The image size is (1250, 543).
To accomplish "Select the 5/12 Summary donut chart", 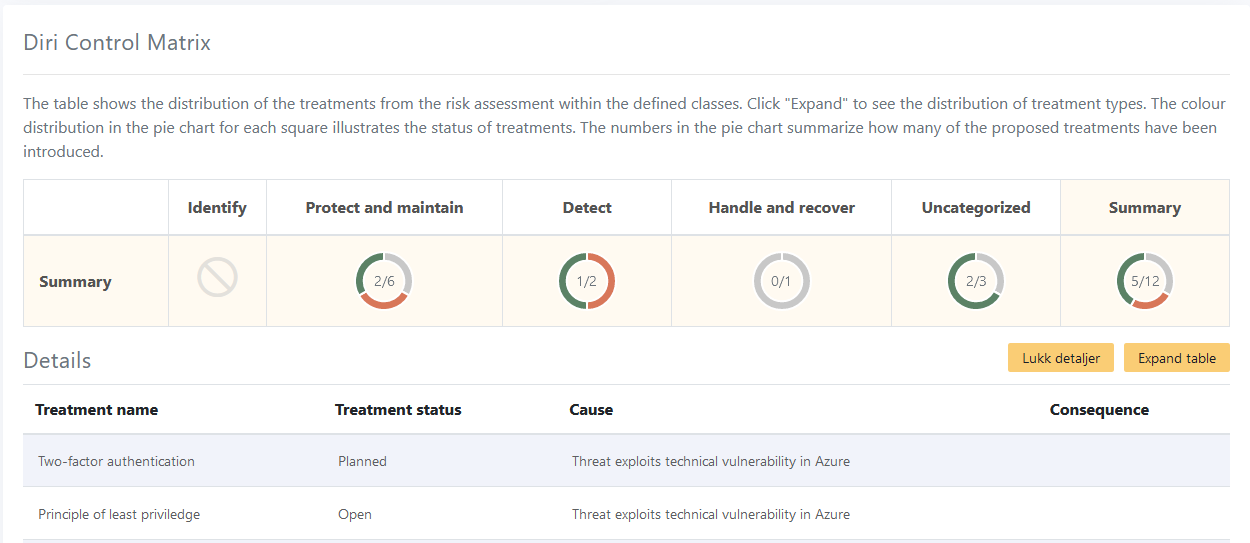I will 1145,281.
